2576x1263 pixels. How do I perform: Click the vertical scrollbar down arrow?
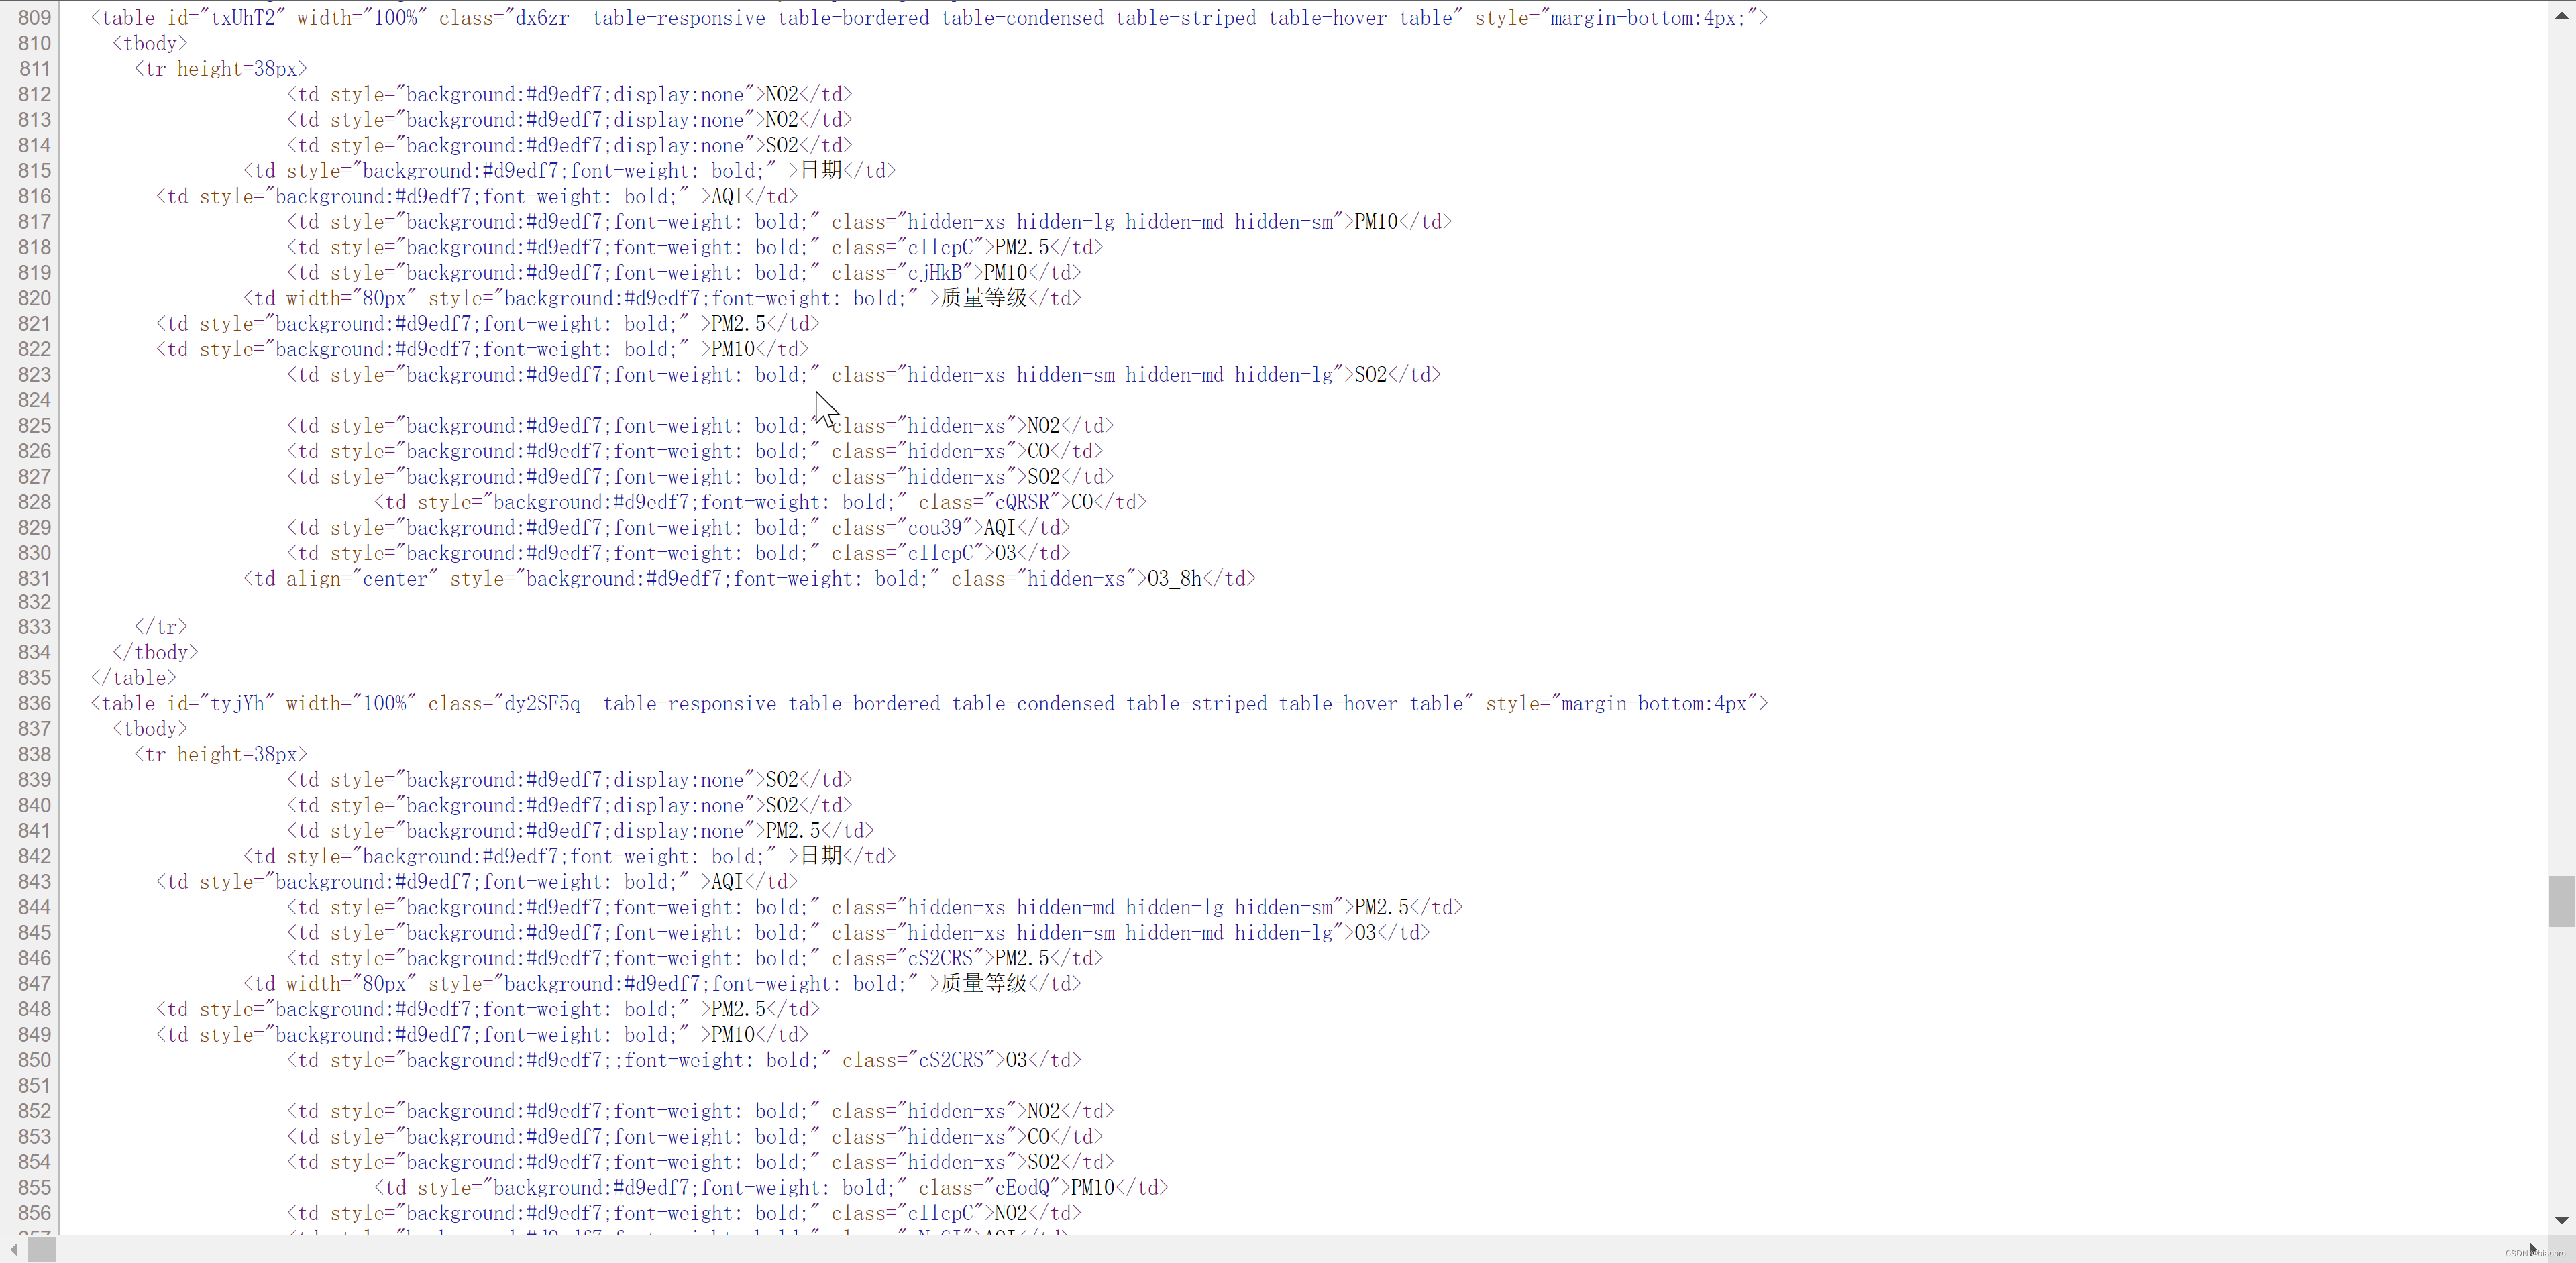[2561, 1220]
